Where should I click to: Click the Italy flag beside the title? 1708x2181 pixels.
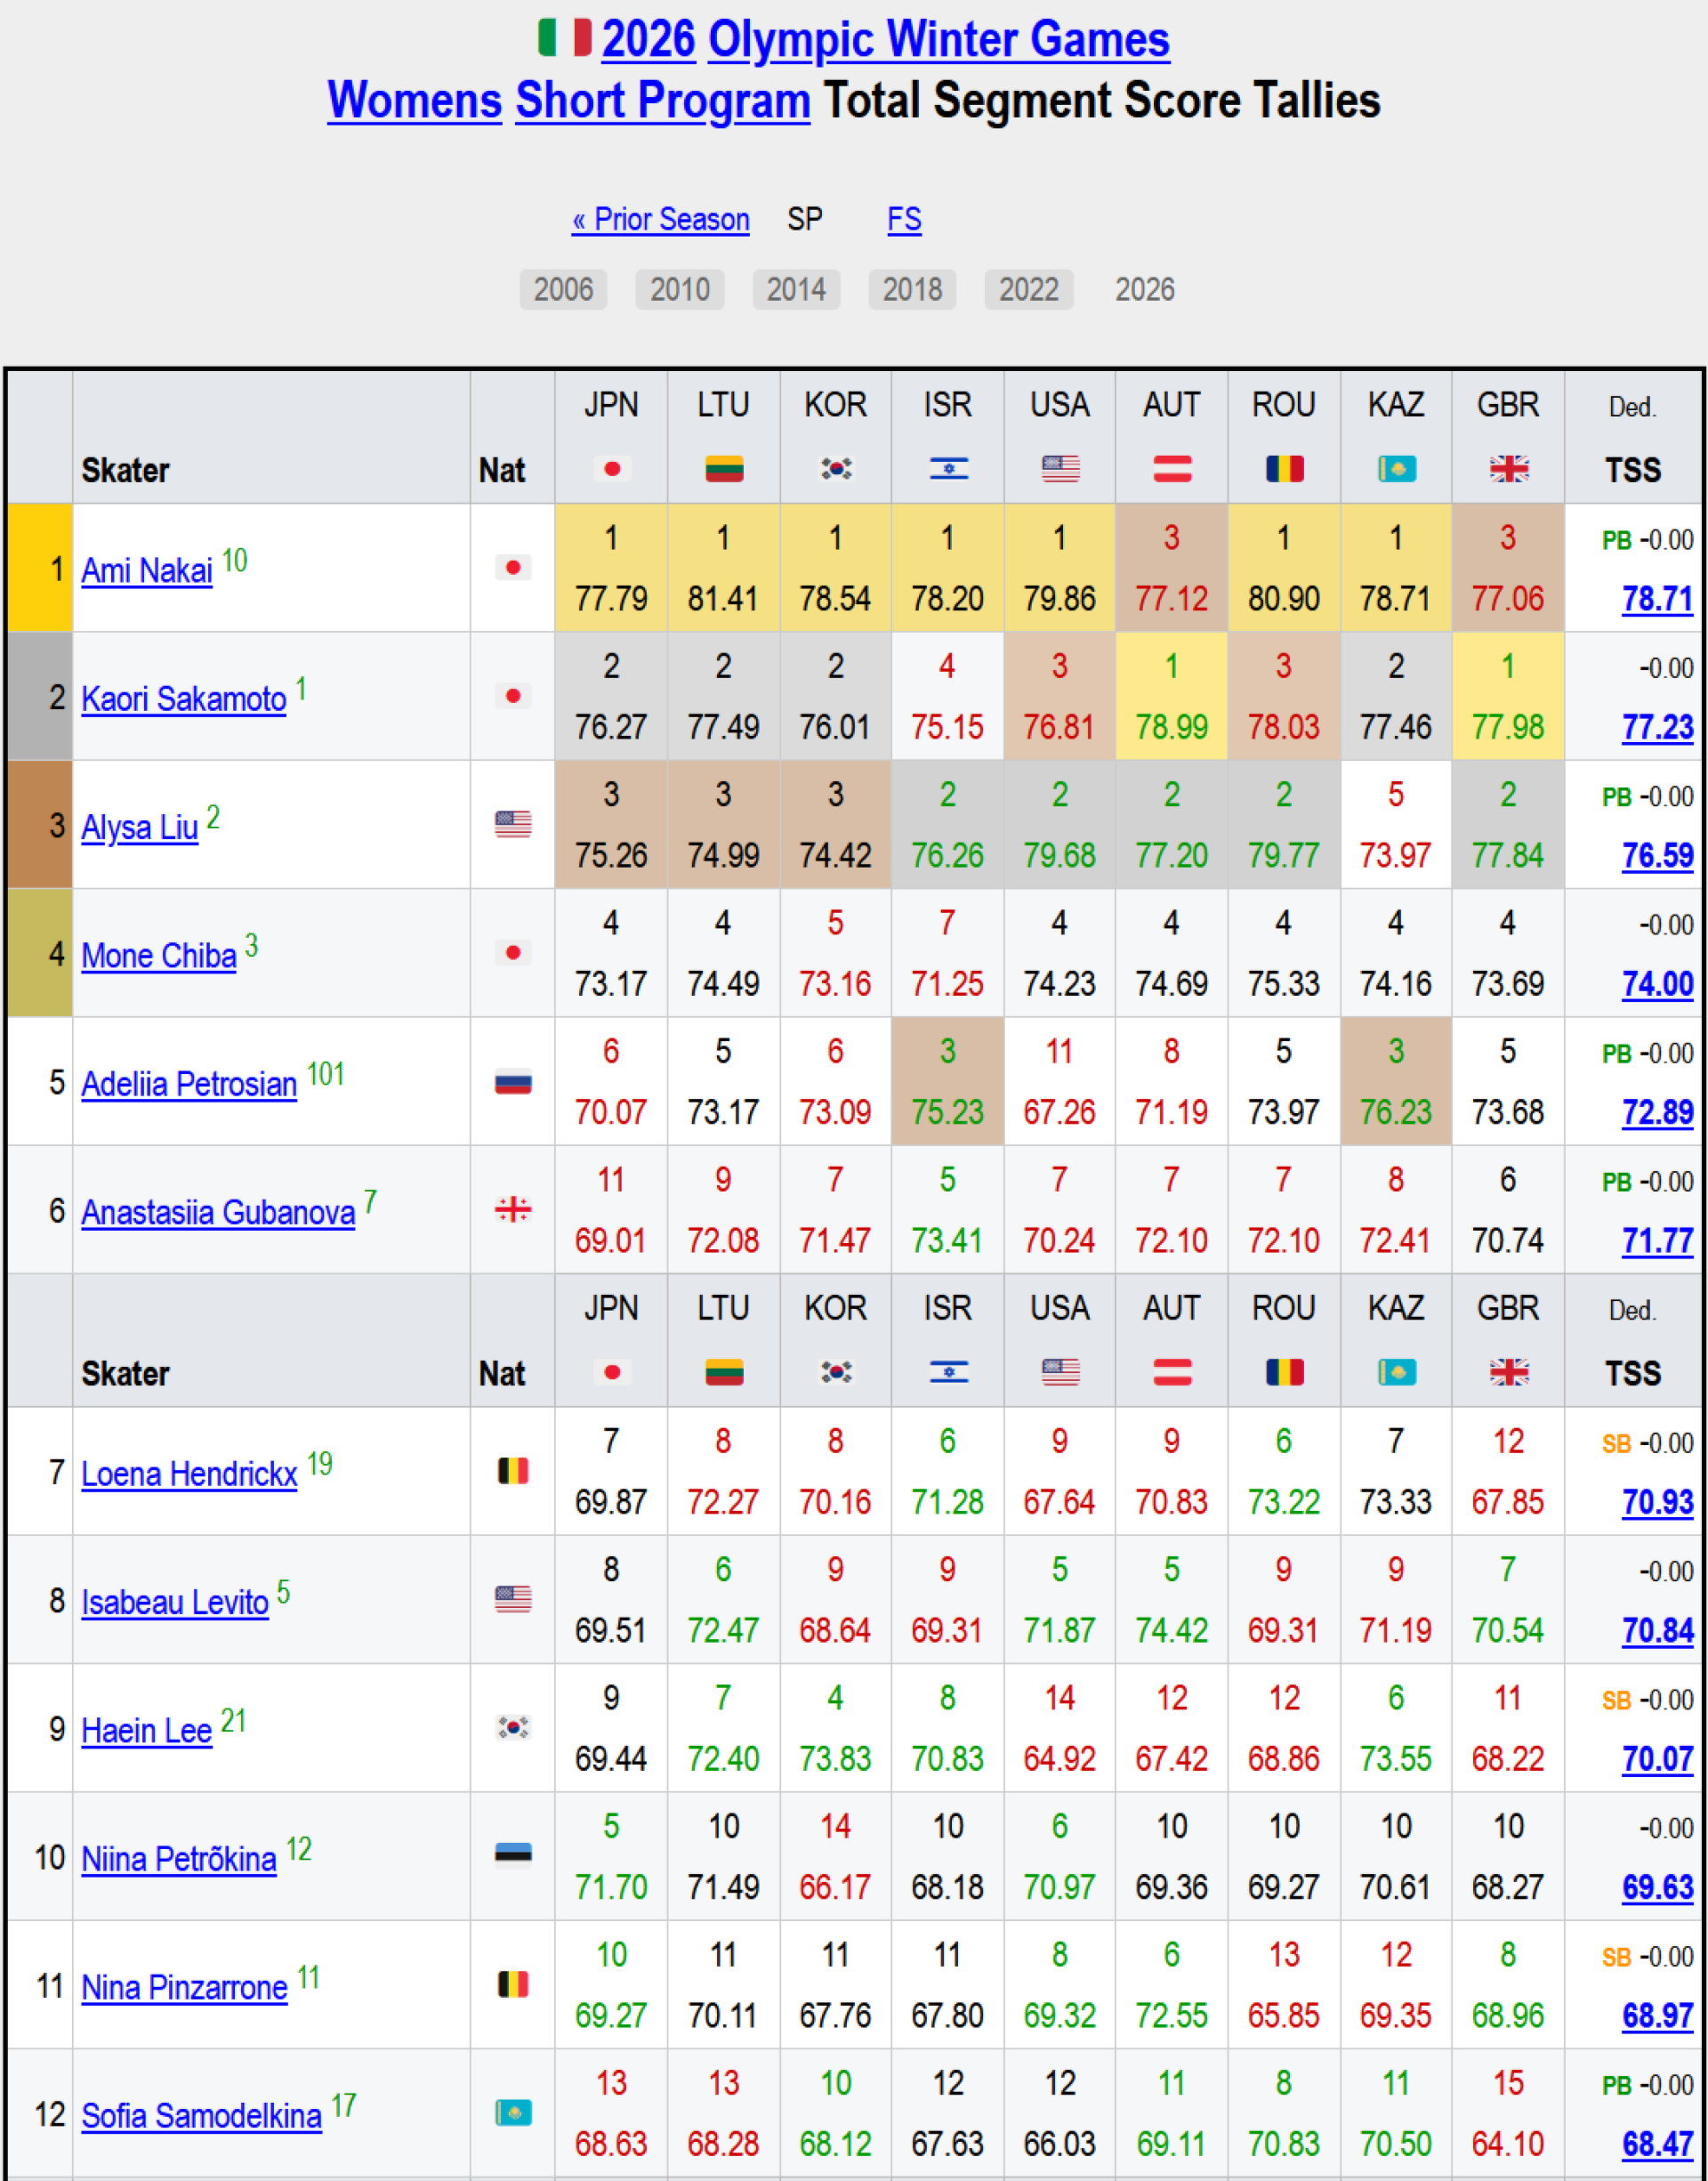[565, 38]
